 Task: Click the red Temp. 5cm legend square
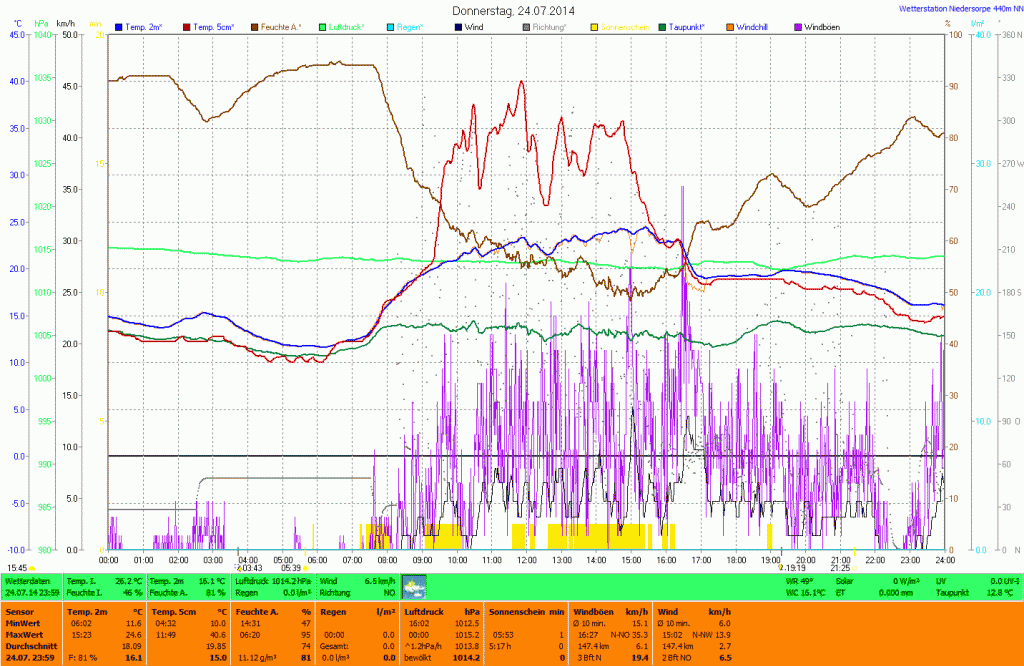coord(186,26)
